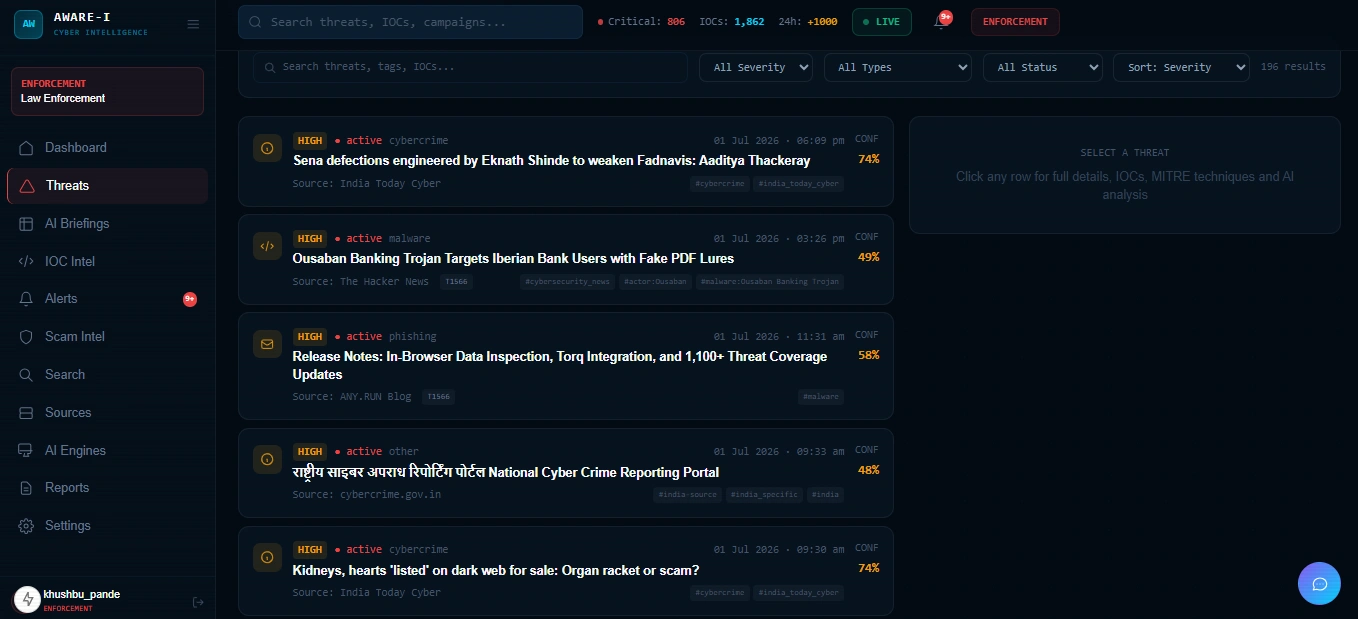Click the 196 results count
The image size is (1358, 619).
pyautogui.click(x=1293, y=67)
